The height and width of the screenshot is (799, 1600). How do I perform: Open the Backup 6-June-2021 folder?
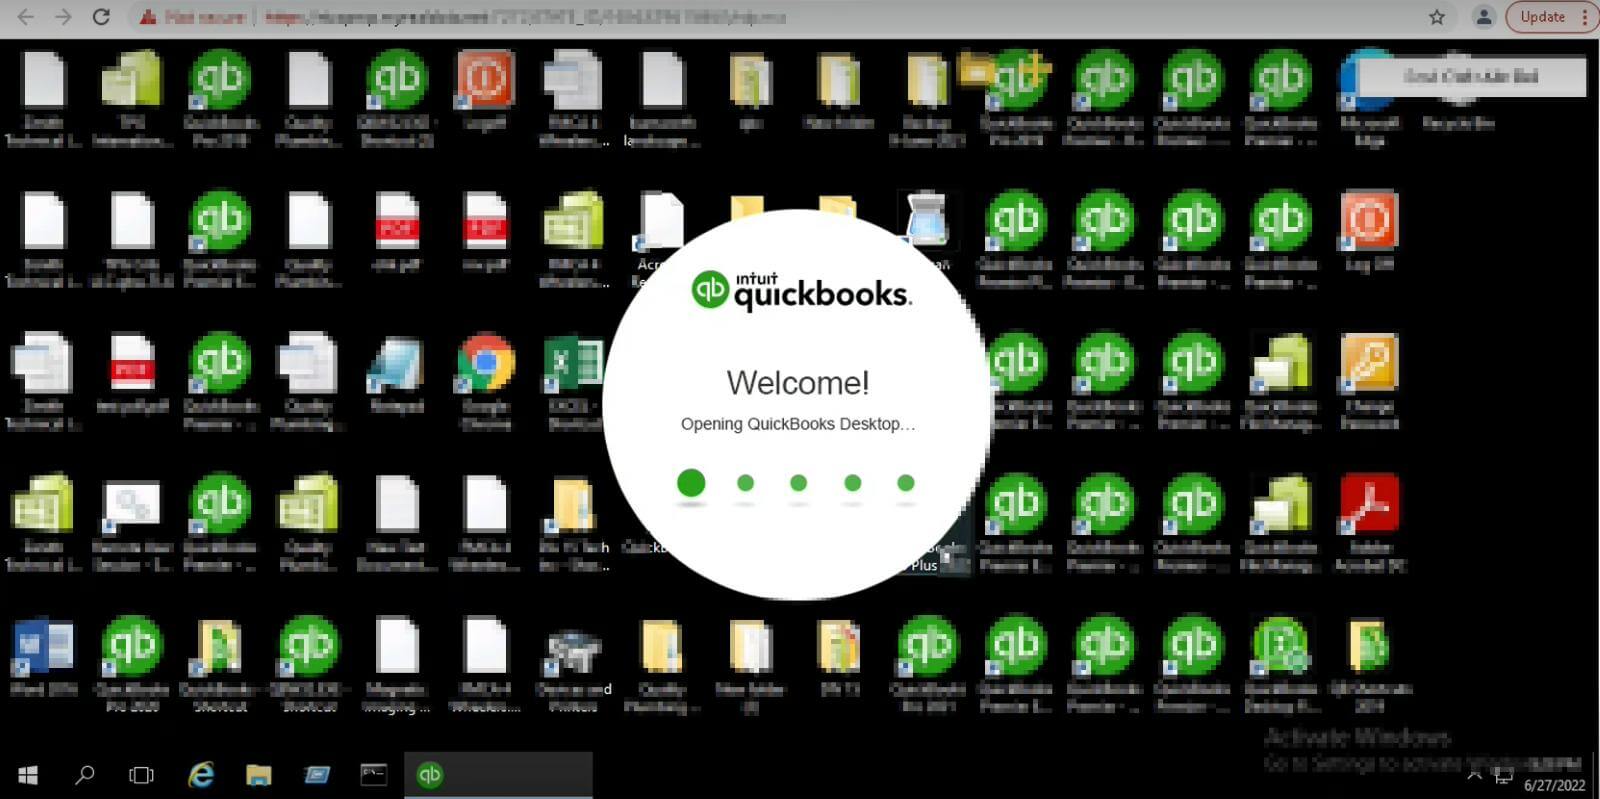pyautogui.click(x=927, y=80)
